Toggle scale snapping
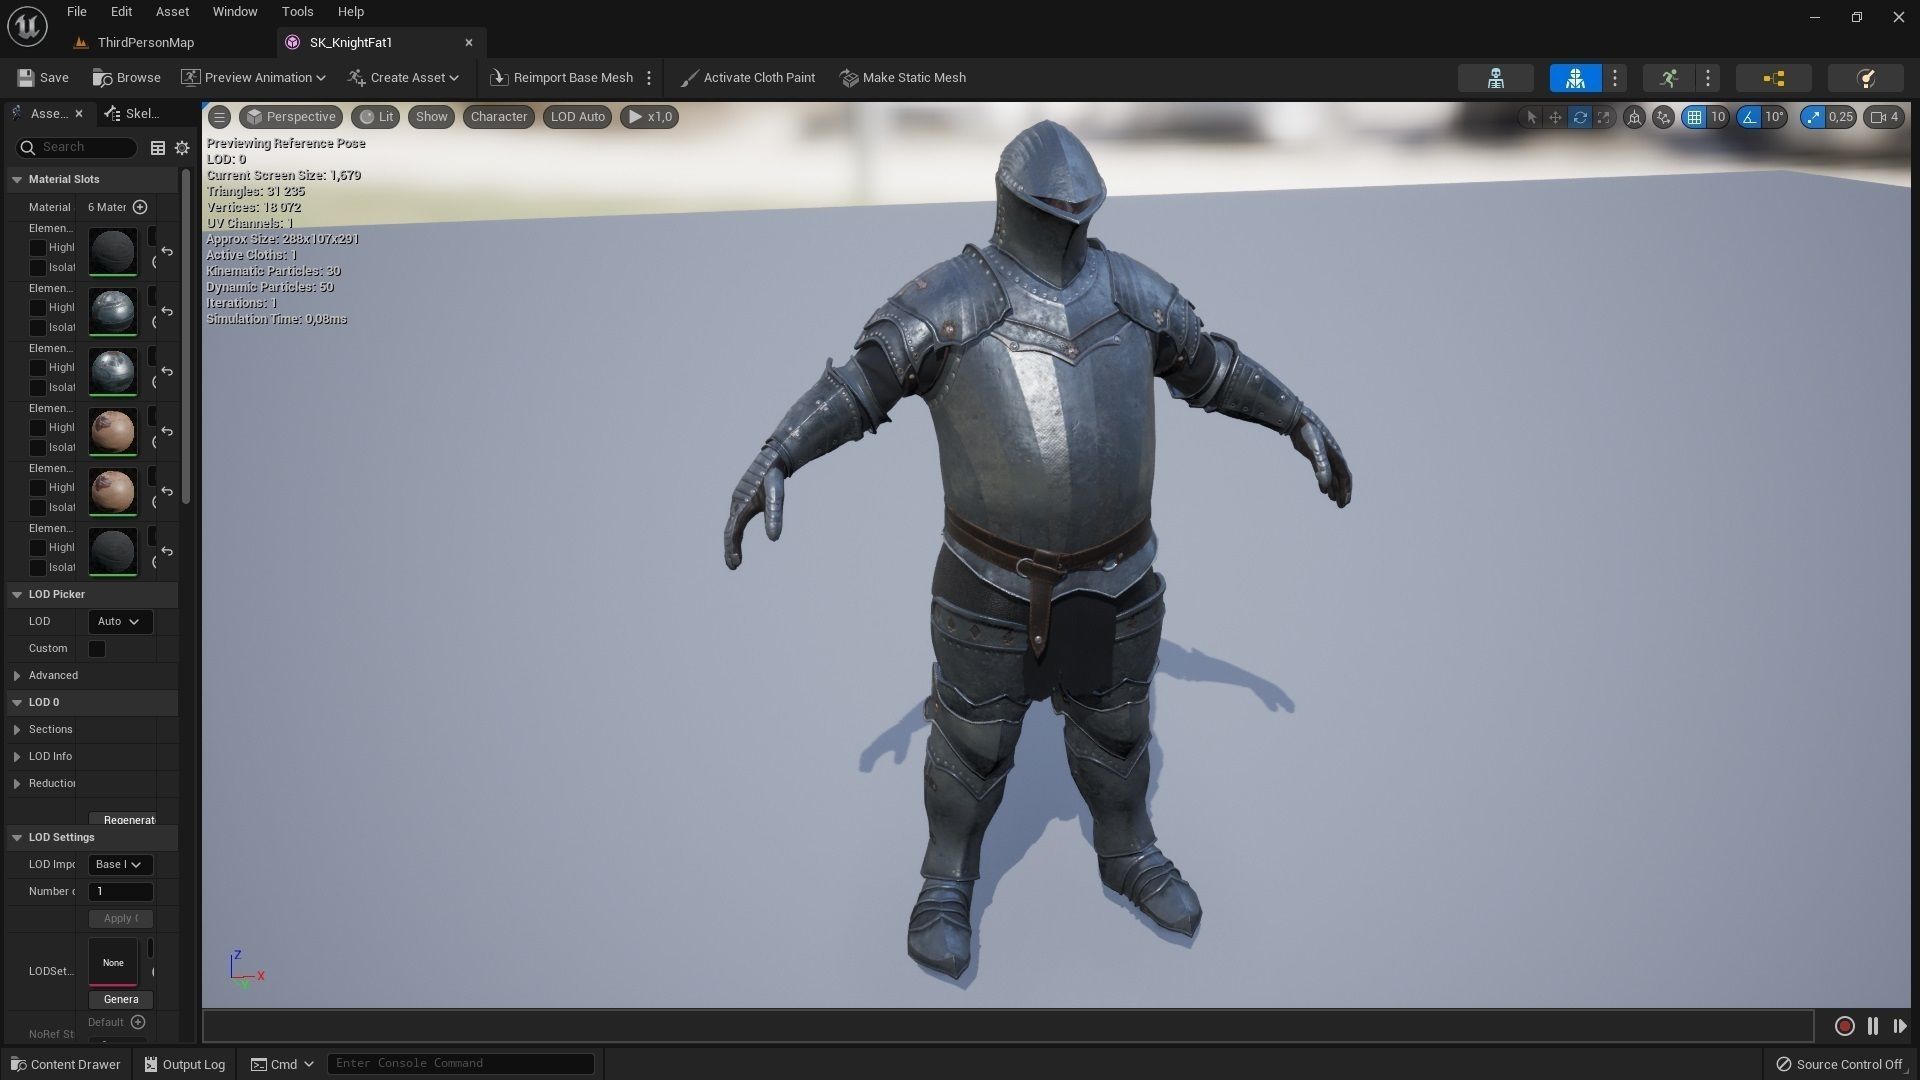 pyautogui.click(x=1813, y=117)
